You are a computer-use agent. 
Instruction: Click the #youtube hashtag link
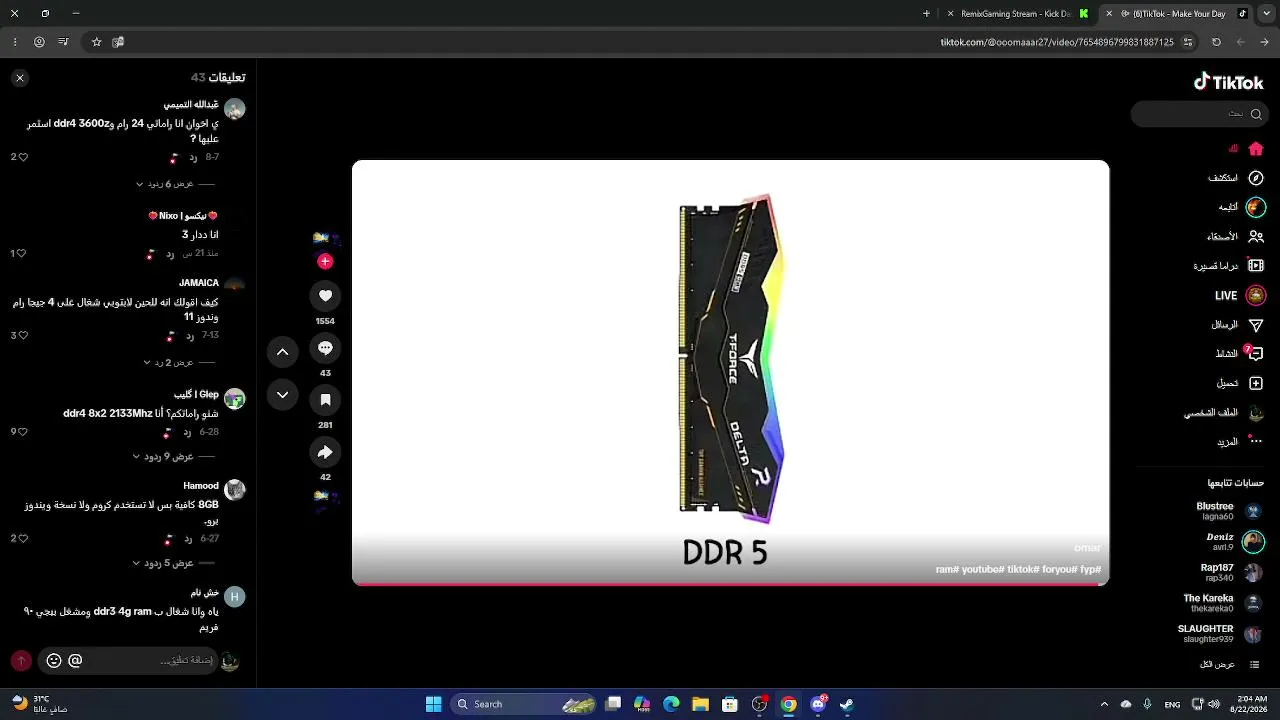[982, 570]
